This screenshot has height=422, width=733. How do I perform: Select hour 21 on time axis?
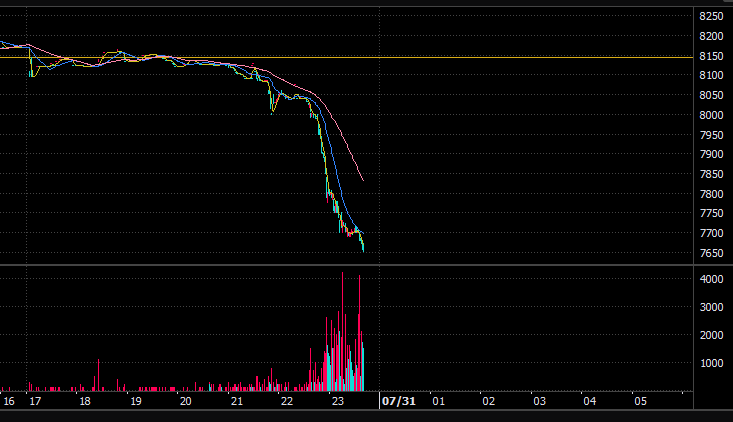click(x=237, y=401)
